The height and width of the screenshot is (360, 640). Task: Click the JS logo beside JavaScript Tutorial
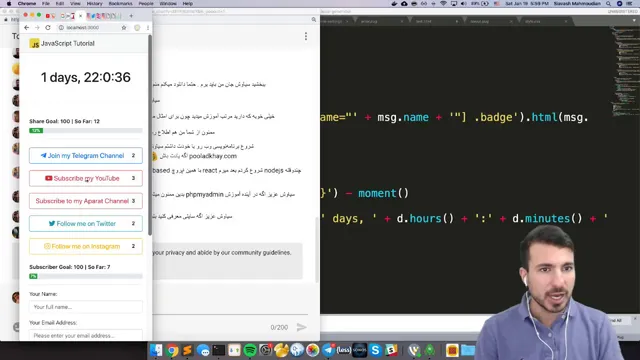coord(35,44)
